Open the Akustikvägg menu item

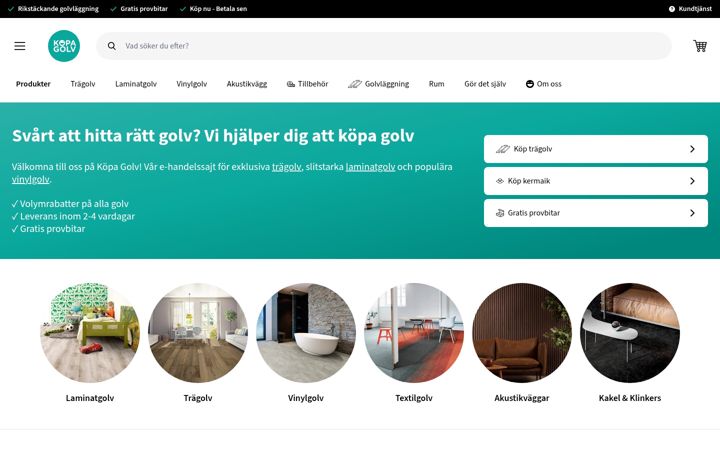[x=247, y=84]
